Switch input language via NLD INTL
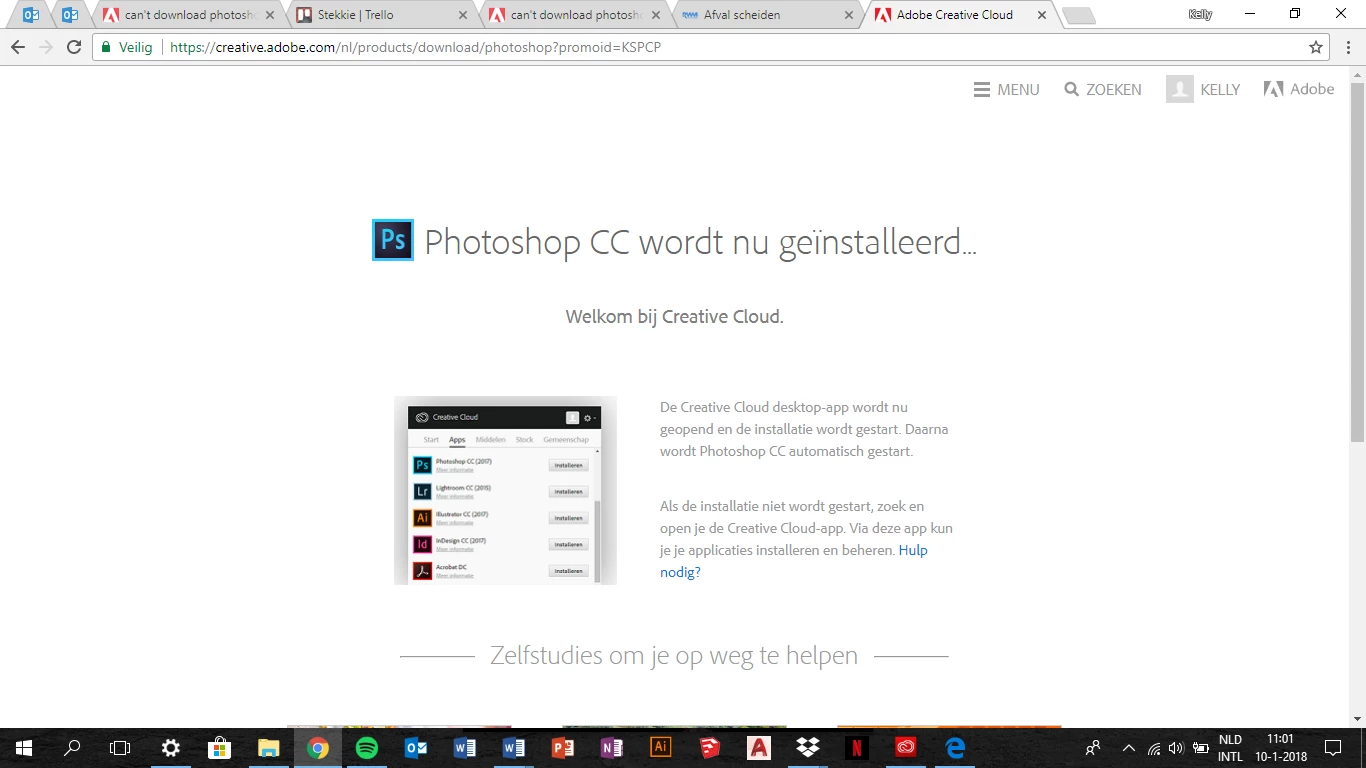The image size is (1366, 768). click(1230, 748)
